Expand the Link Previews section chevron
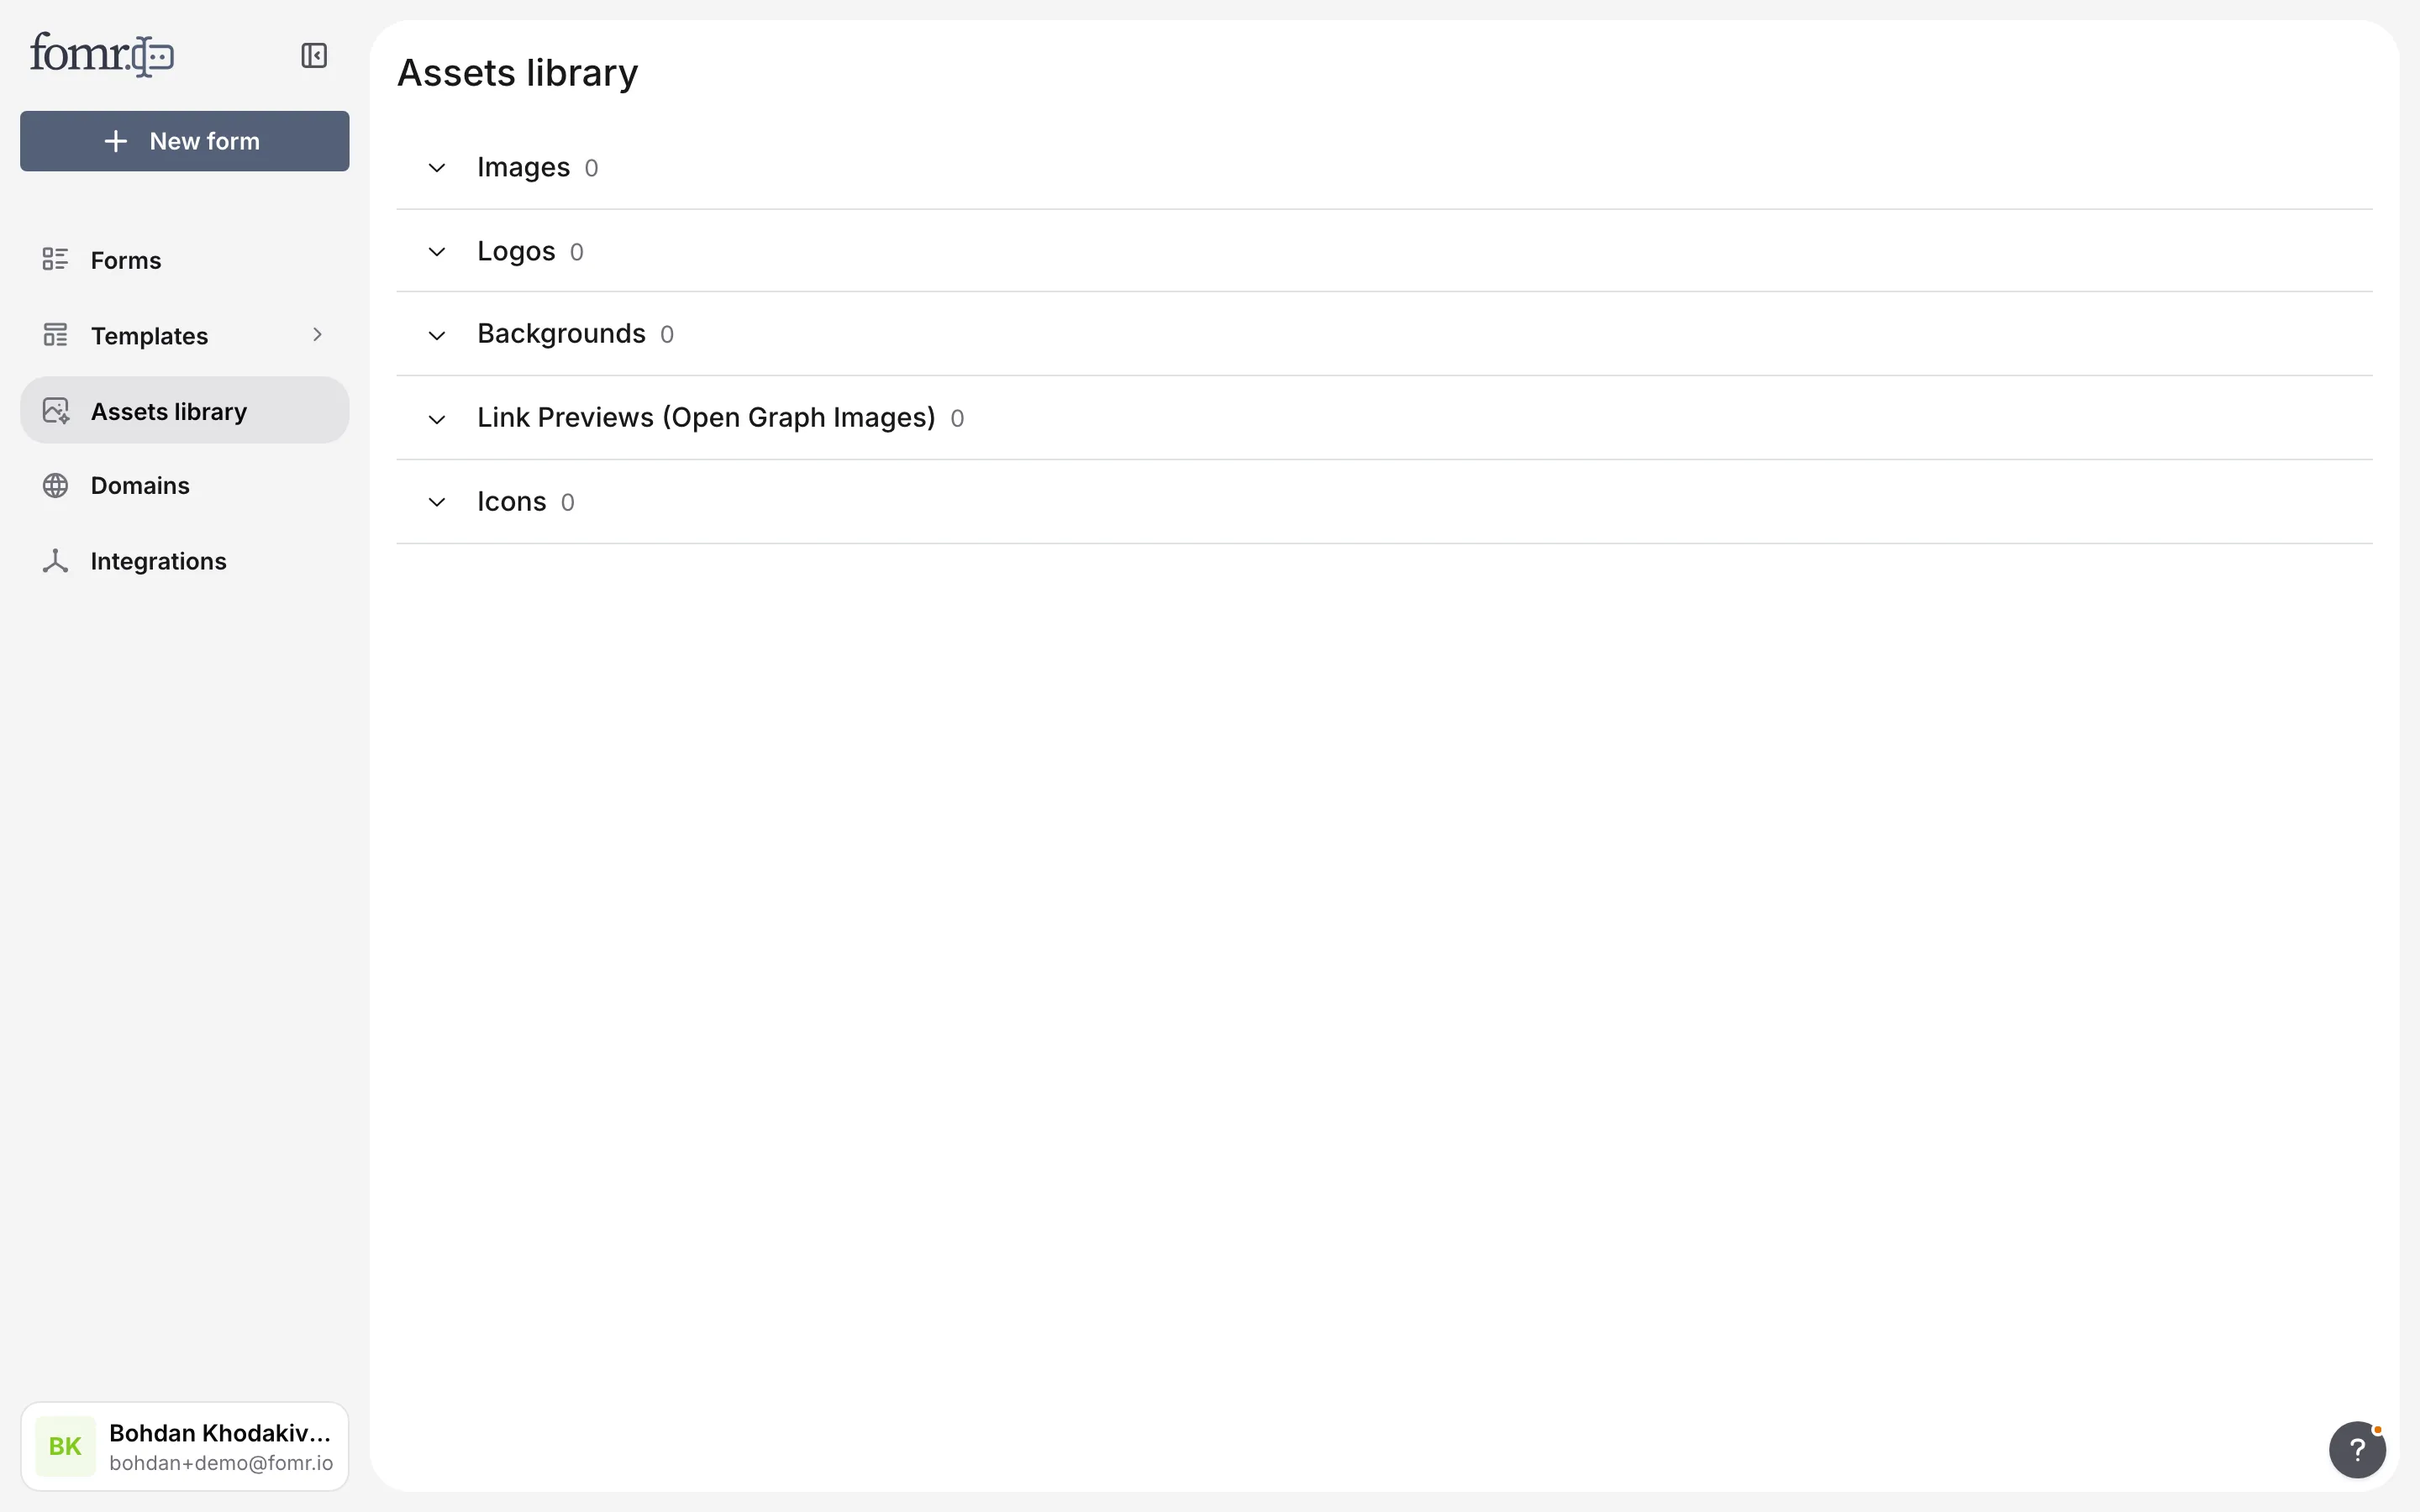This screenshot has height=1512, width=2420. pos(437,419)
